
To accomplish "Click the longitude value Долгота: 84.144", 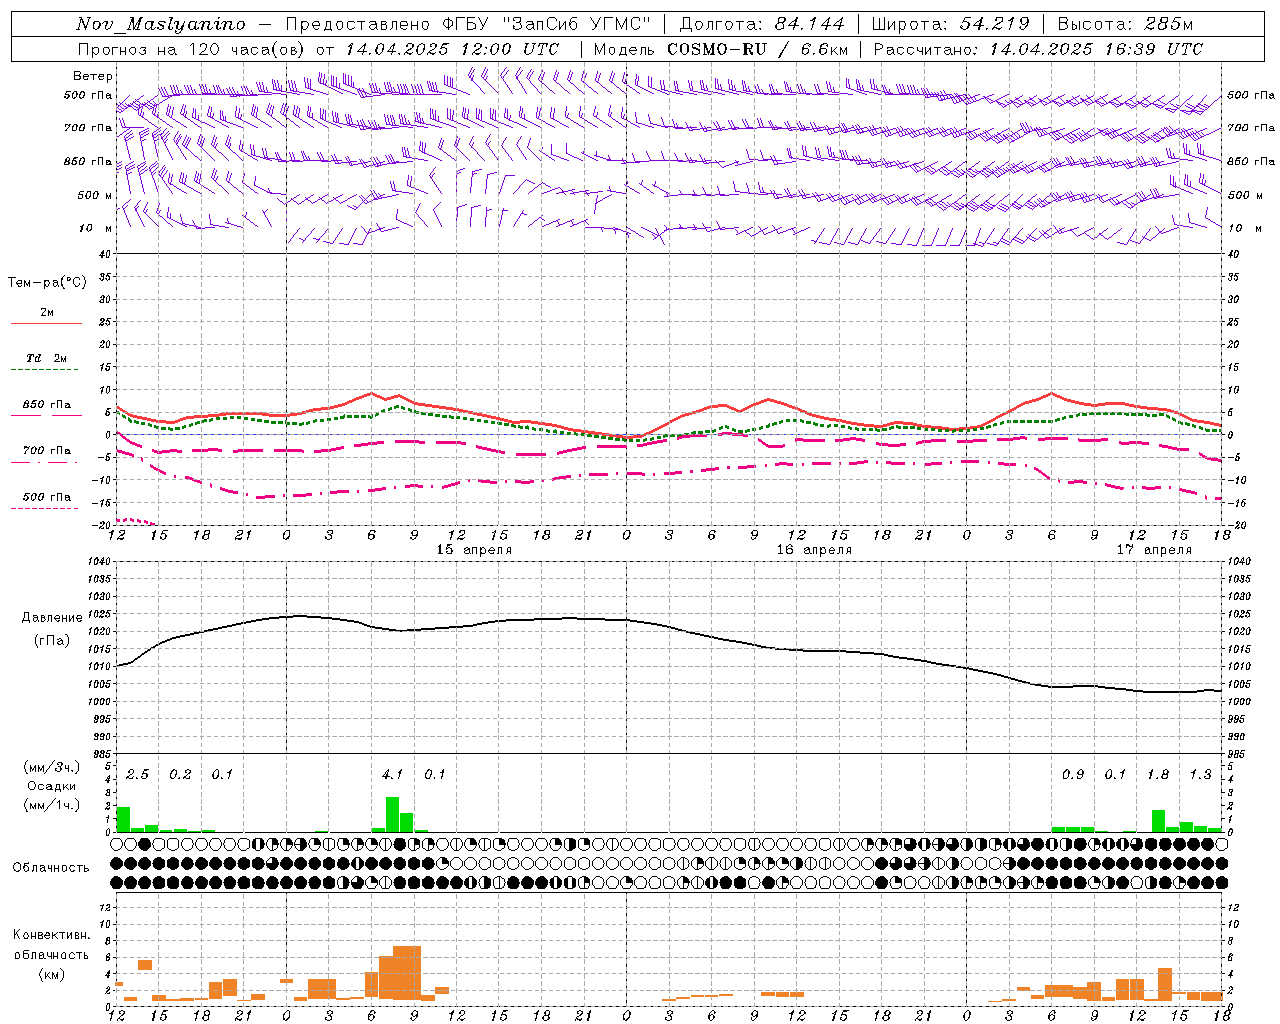I will [762, 24].
